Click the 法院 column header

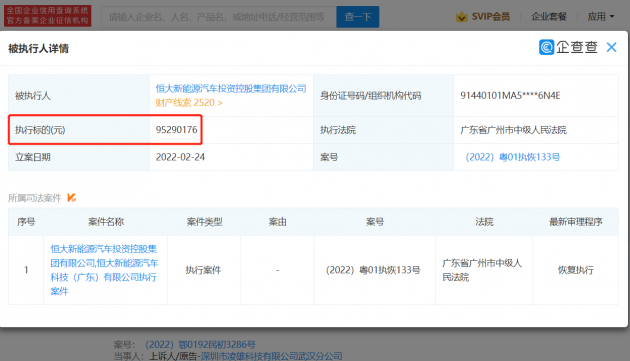pyautogui.click(x=484, y=222)
